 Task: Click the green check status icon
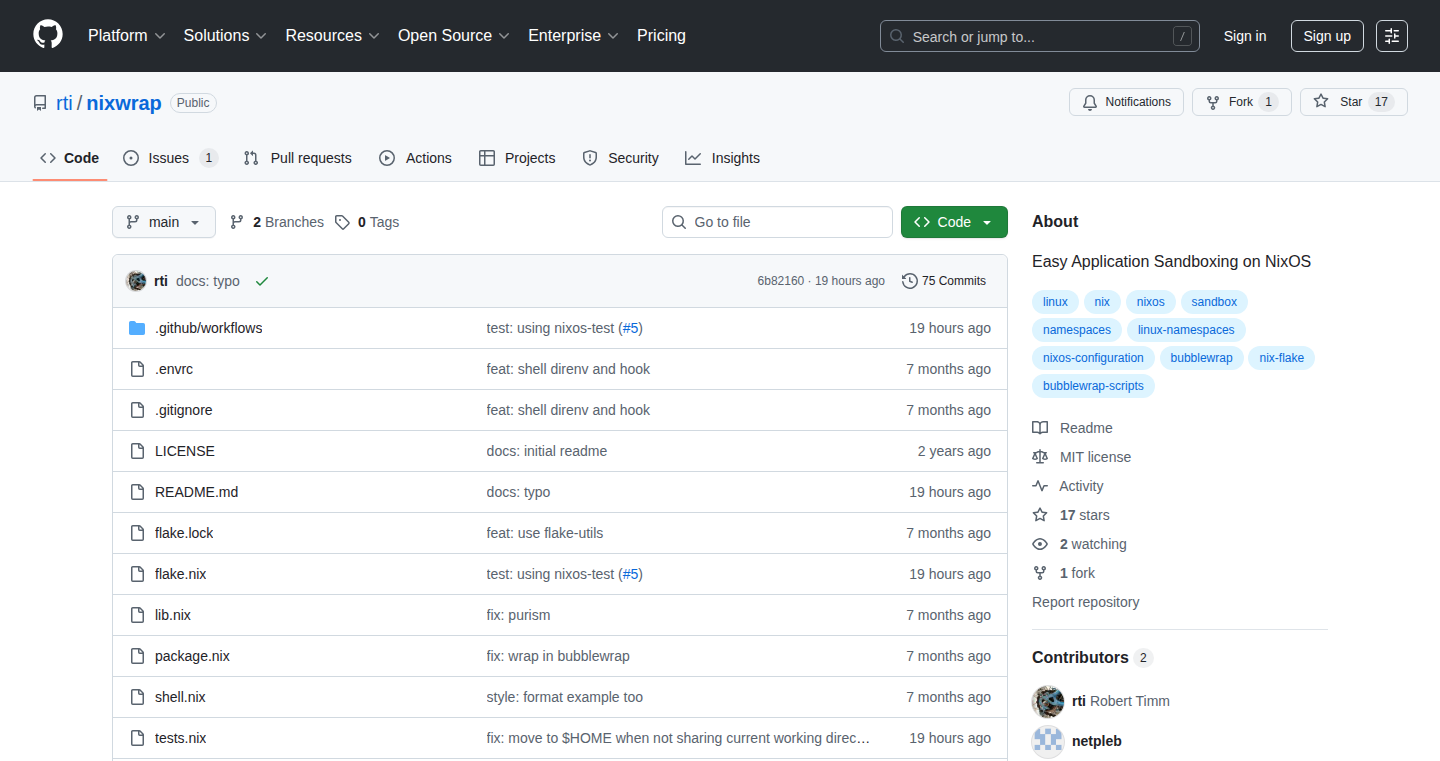[262, 281]
